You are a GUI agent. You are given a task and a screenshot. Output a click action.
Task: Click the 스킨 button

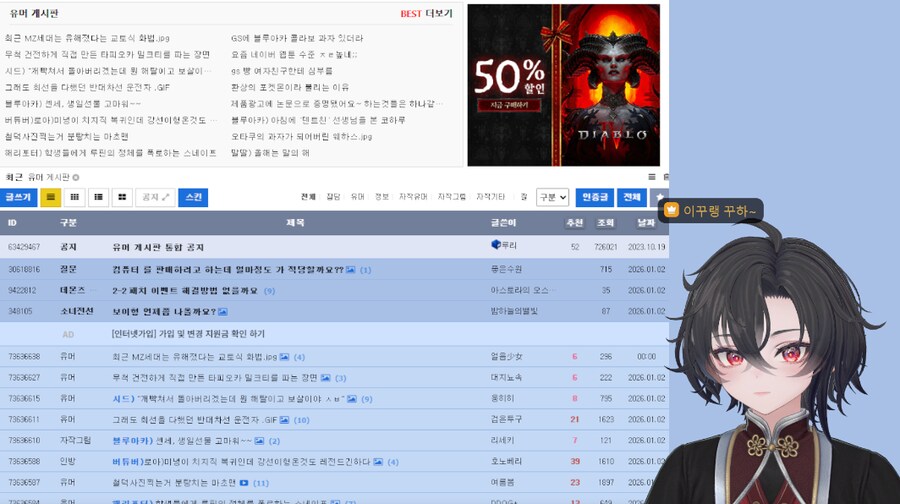point(193,197)
